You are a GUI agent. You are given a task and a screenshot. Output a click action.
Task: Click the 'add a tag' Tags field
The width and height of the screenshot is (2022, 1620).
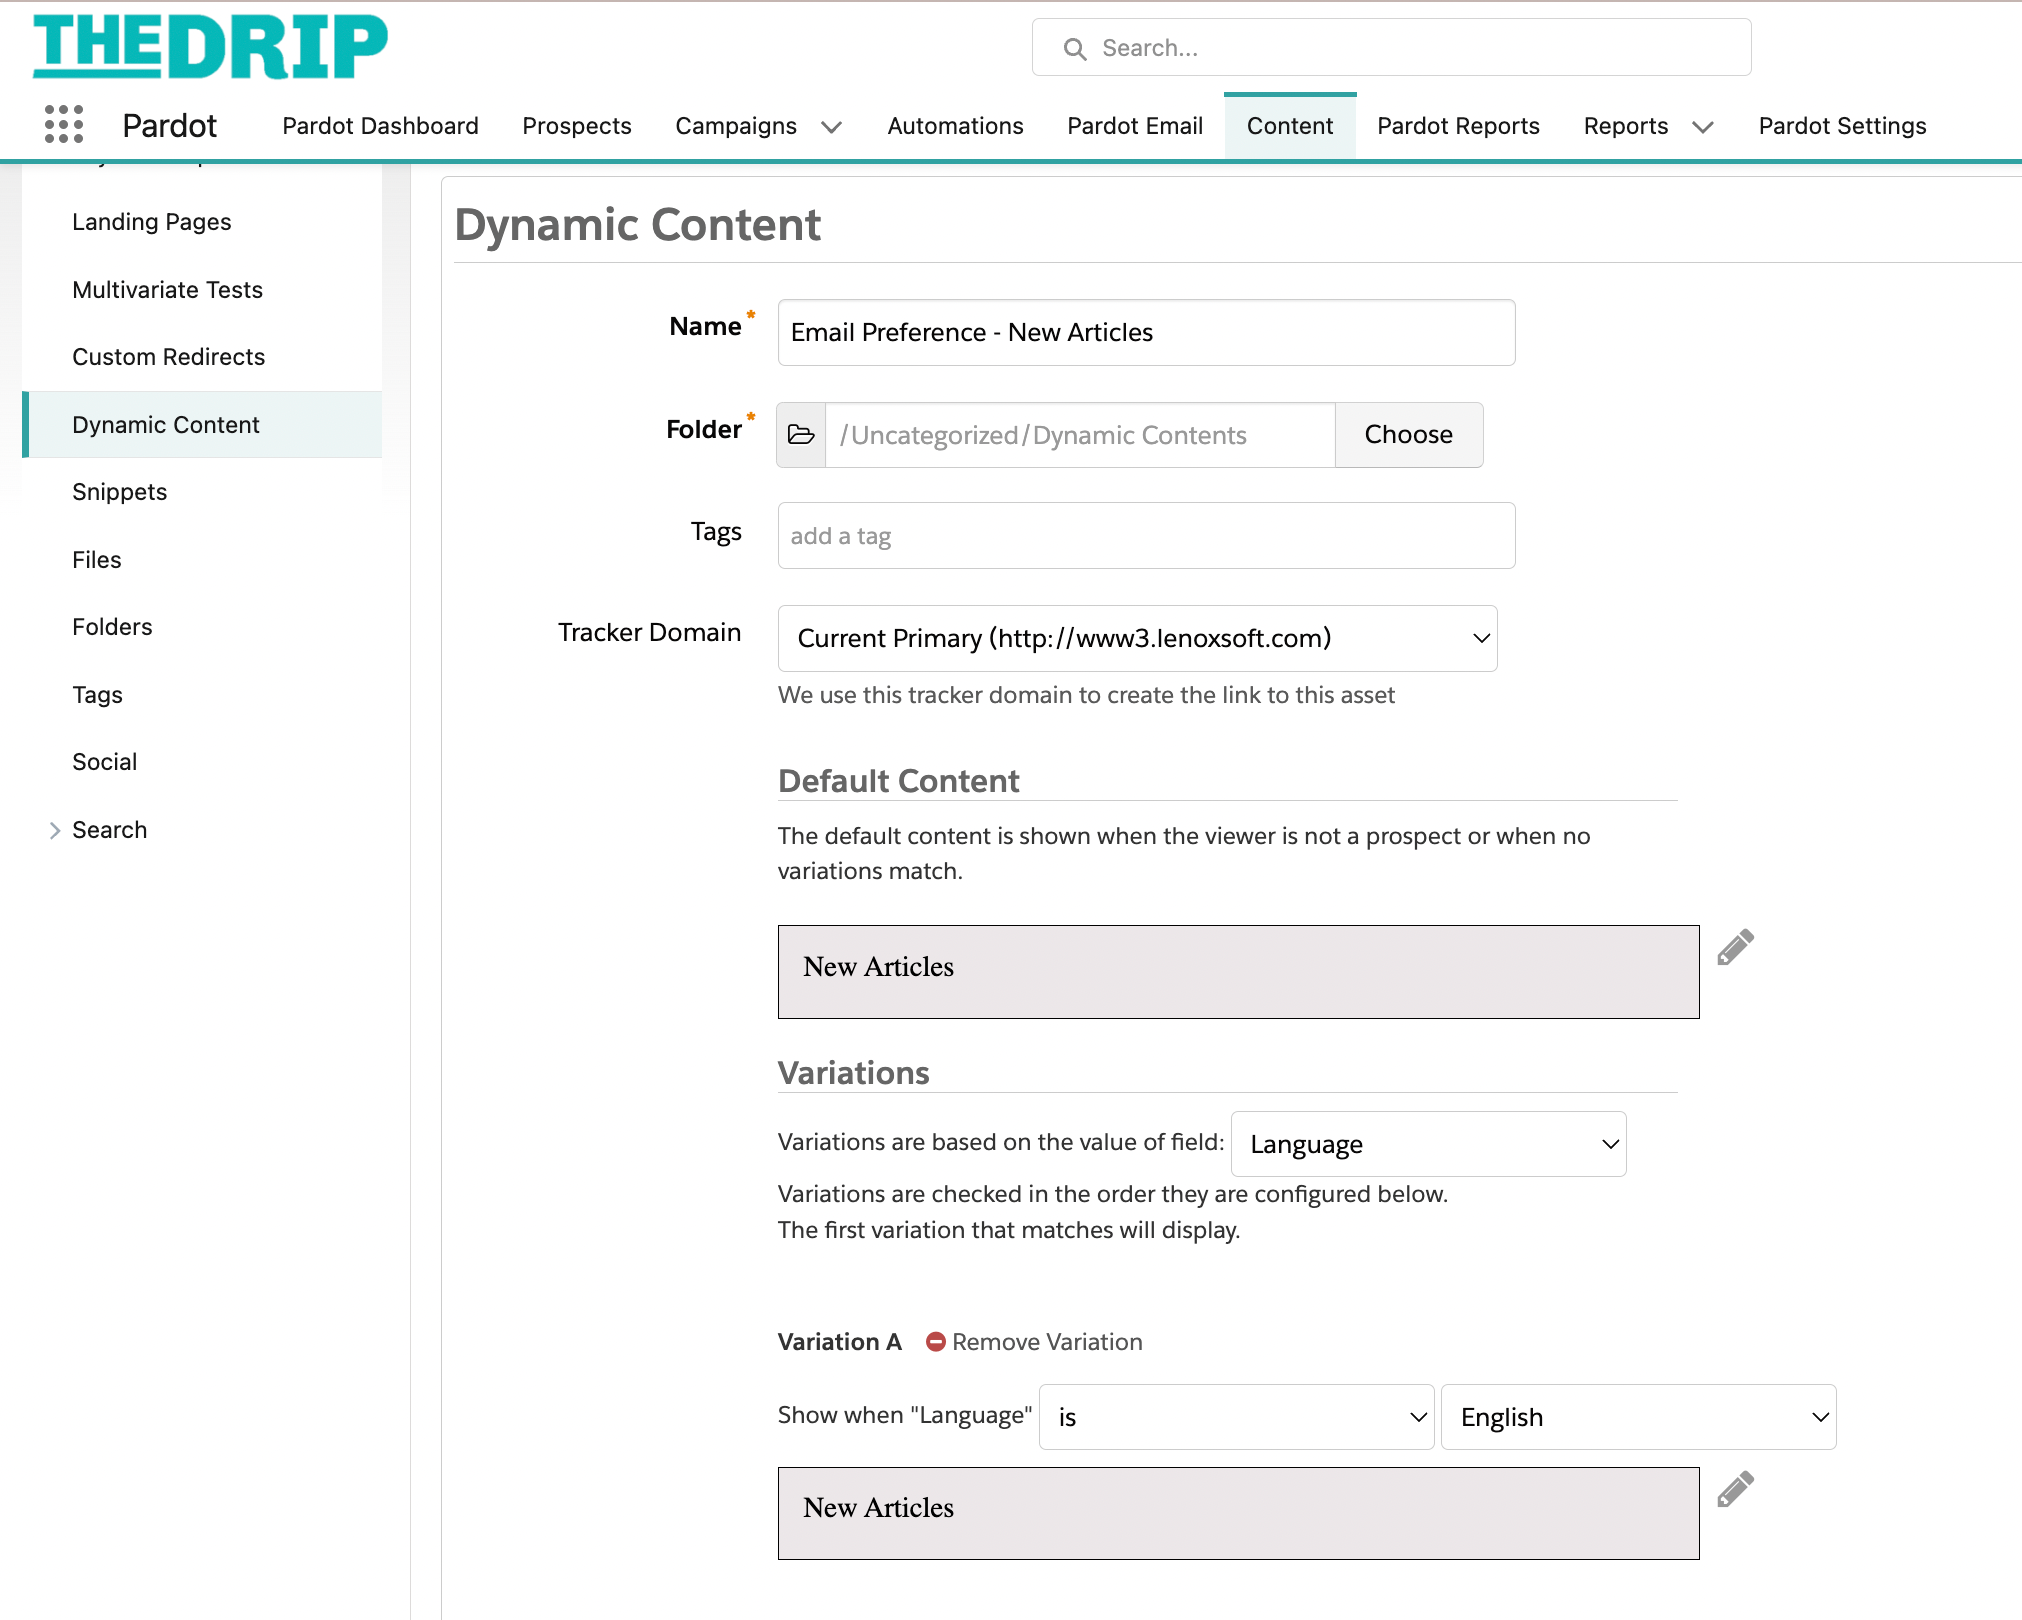coord(1146,536)
